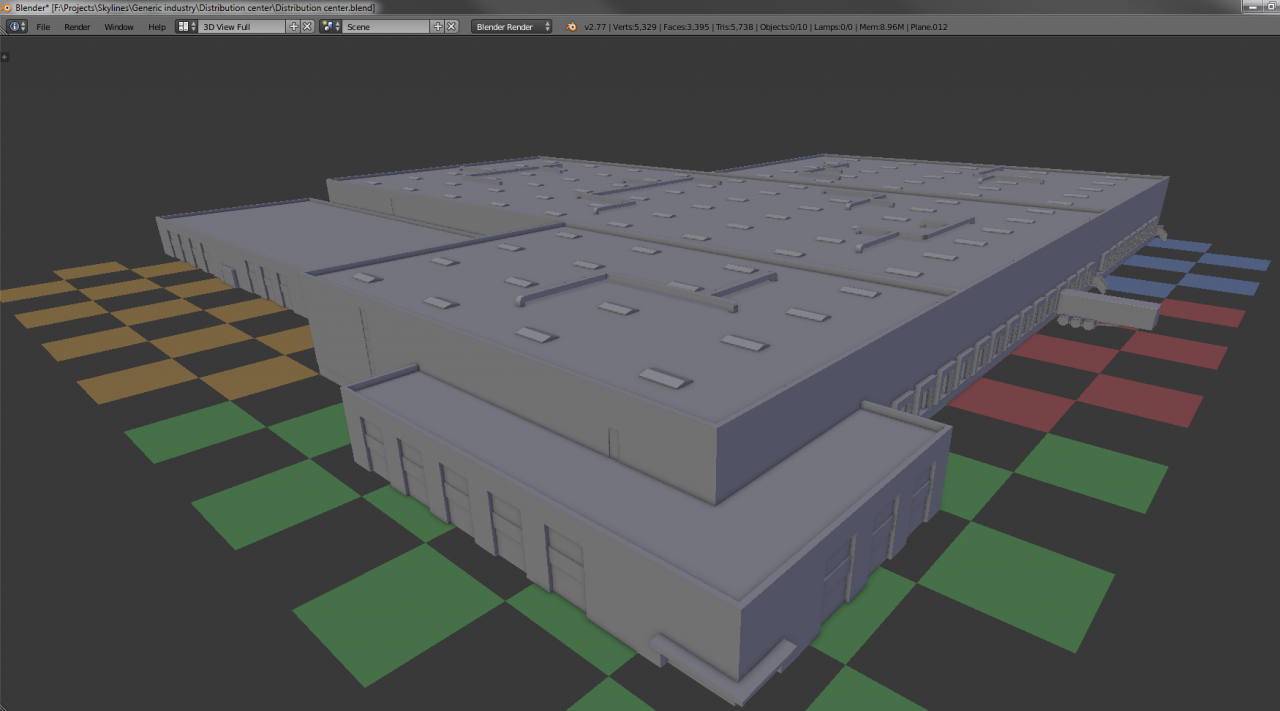Select the truck trailer model in viewport
1280x711 pixels.
(x=1109, y=310)
